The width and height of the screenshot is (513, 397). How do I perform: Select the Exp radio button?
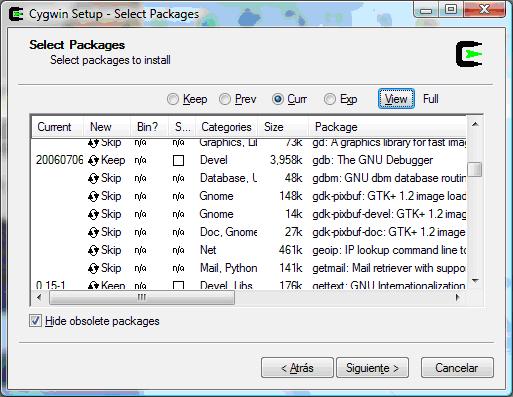pos(330,99)
